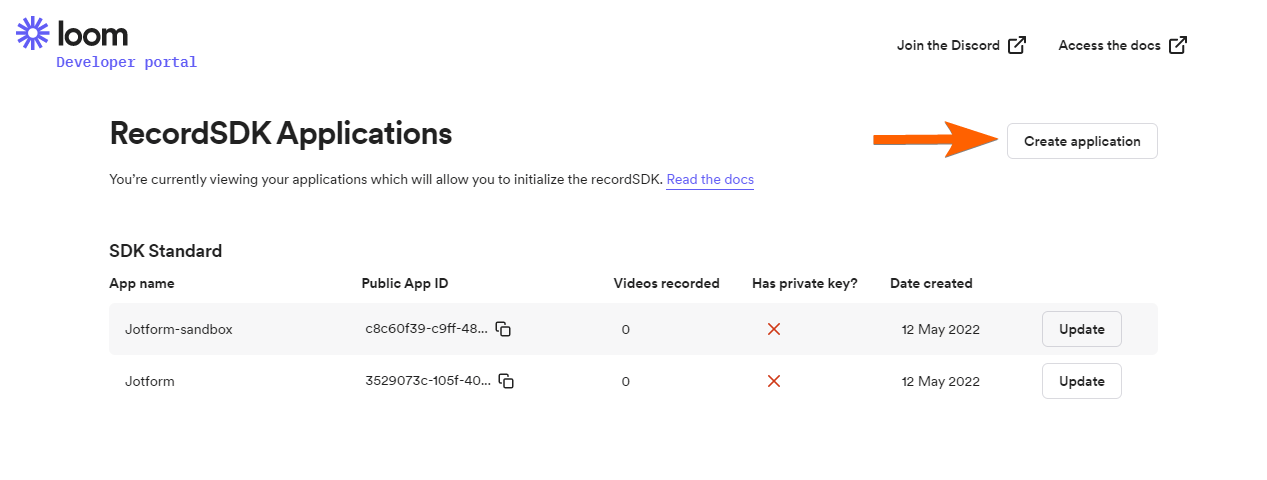Select the Jotform-sandbox app name
This screenshot has width=1267, height=480.
[179, 329]
